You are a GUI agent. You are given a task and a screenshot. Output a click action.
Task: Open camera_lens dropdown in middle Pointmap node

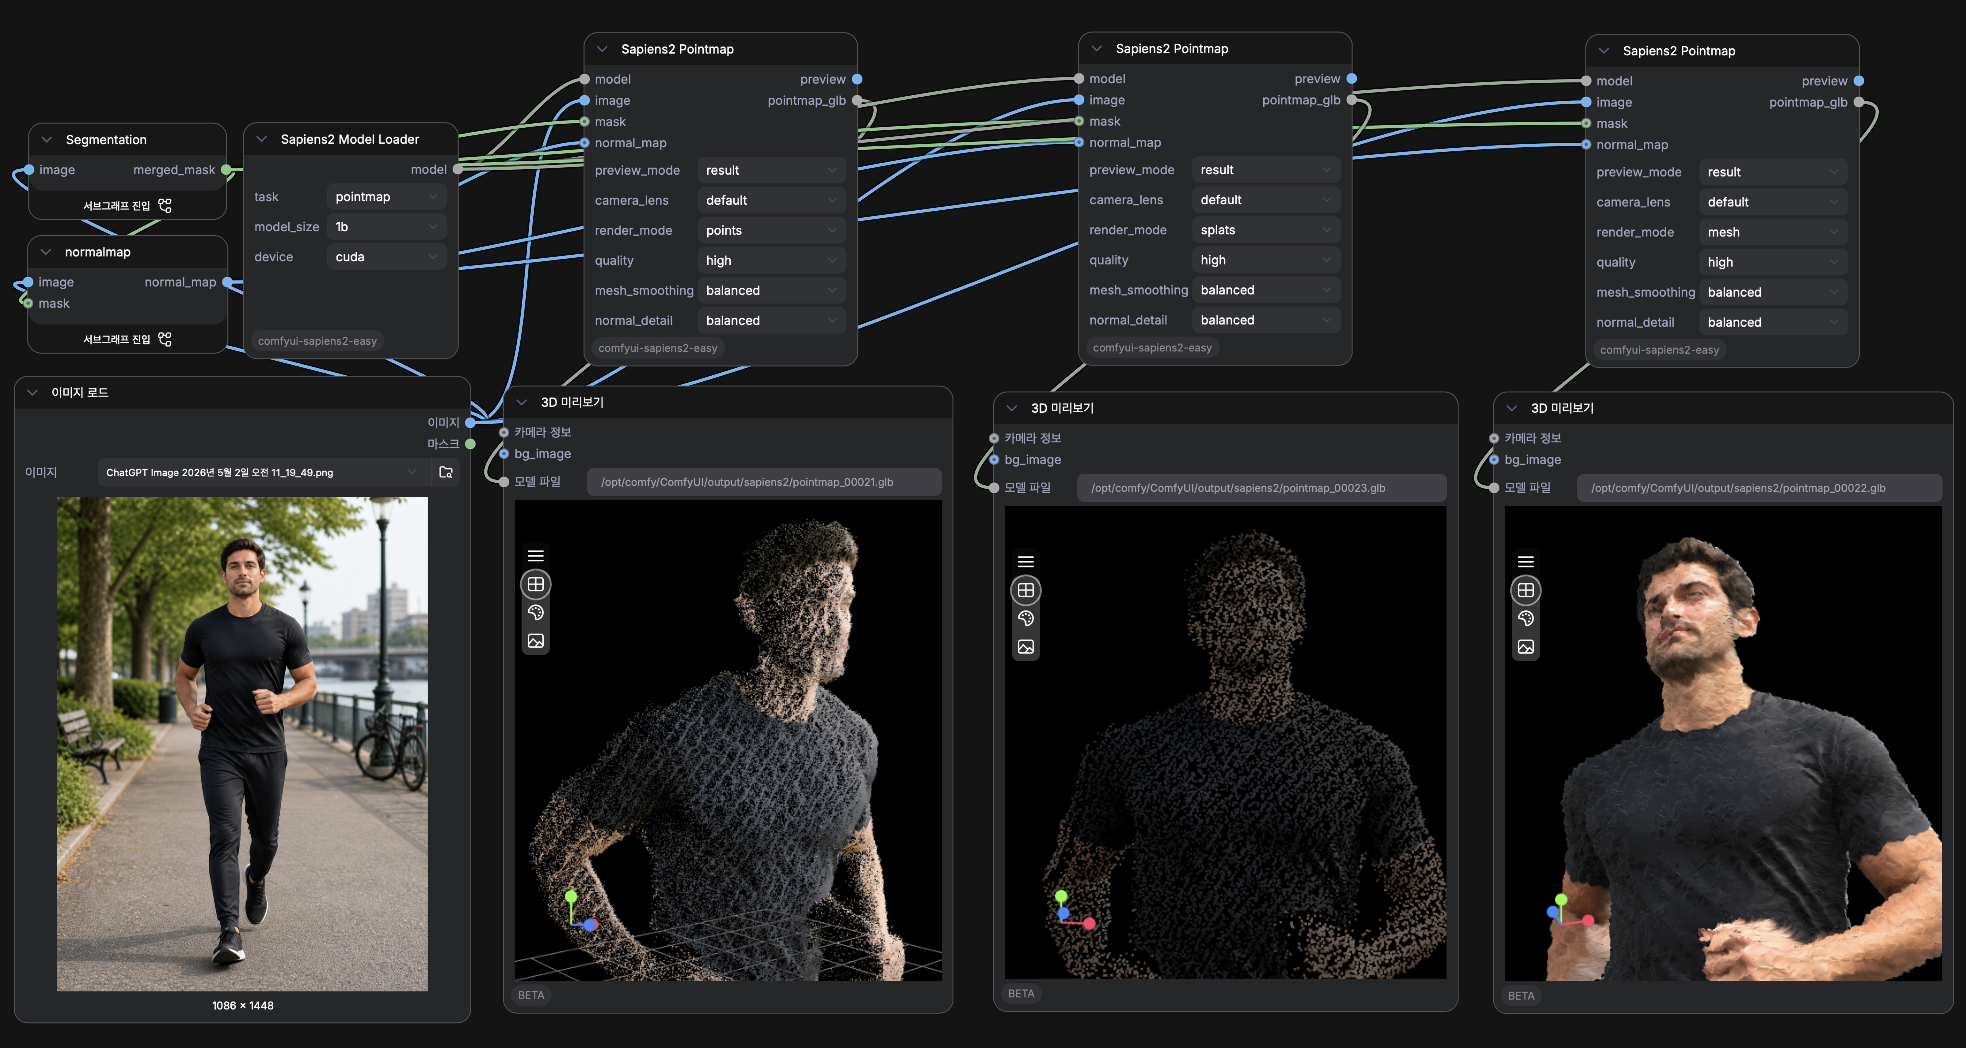[x=1266, y=200]
